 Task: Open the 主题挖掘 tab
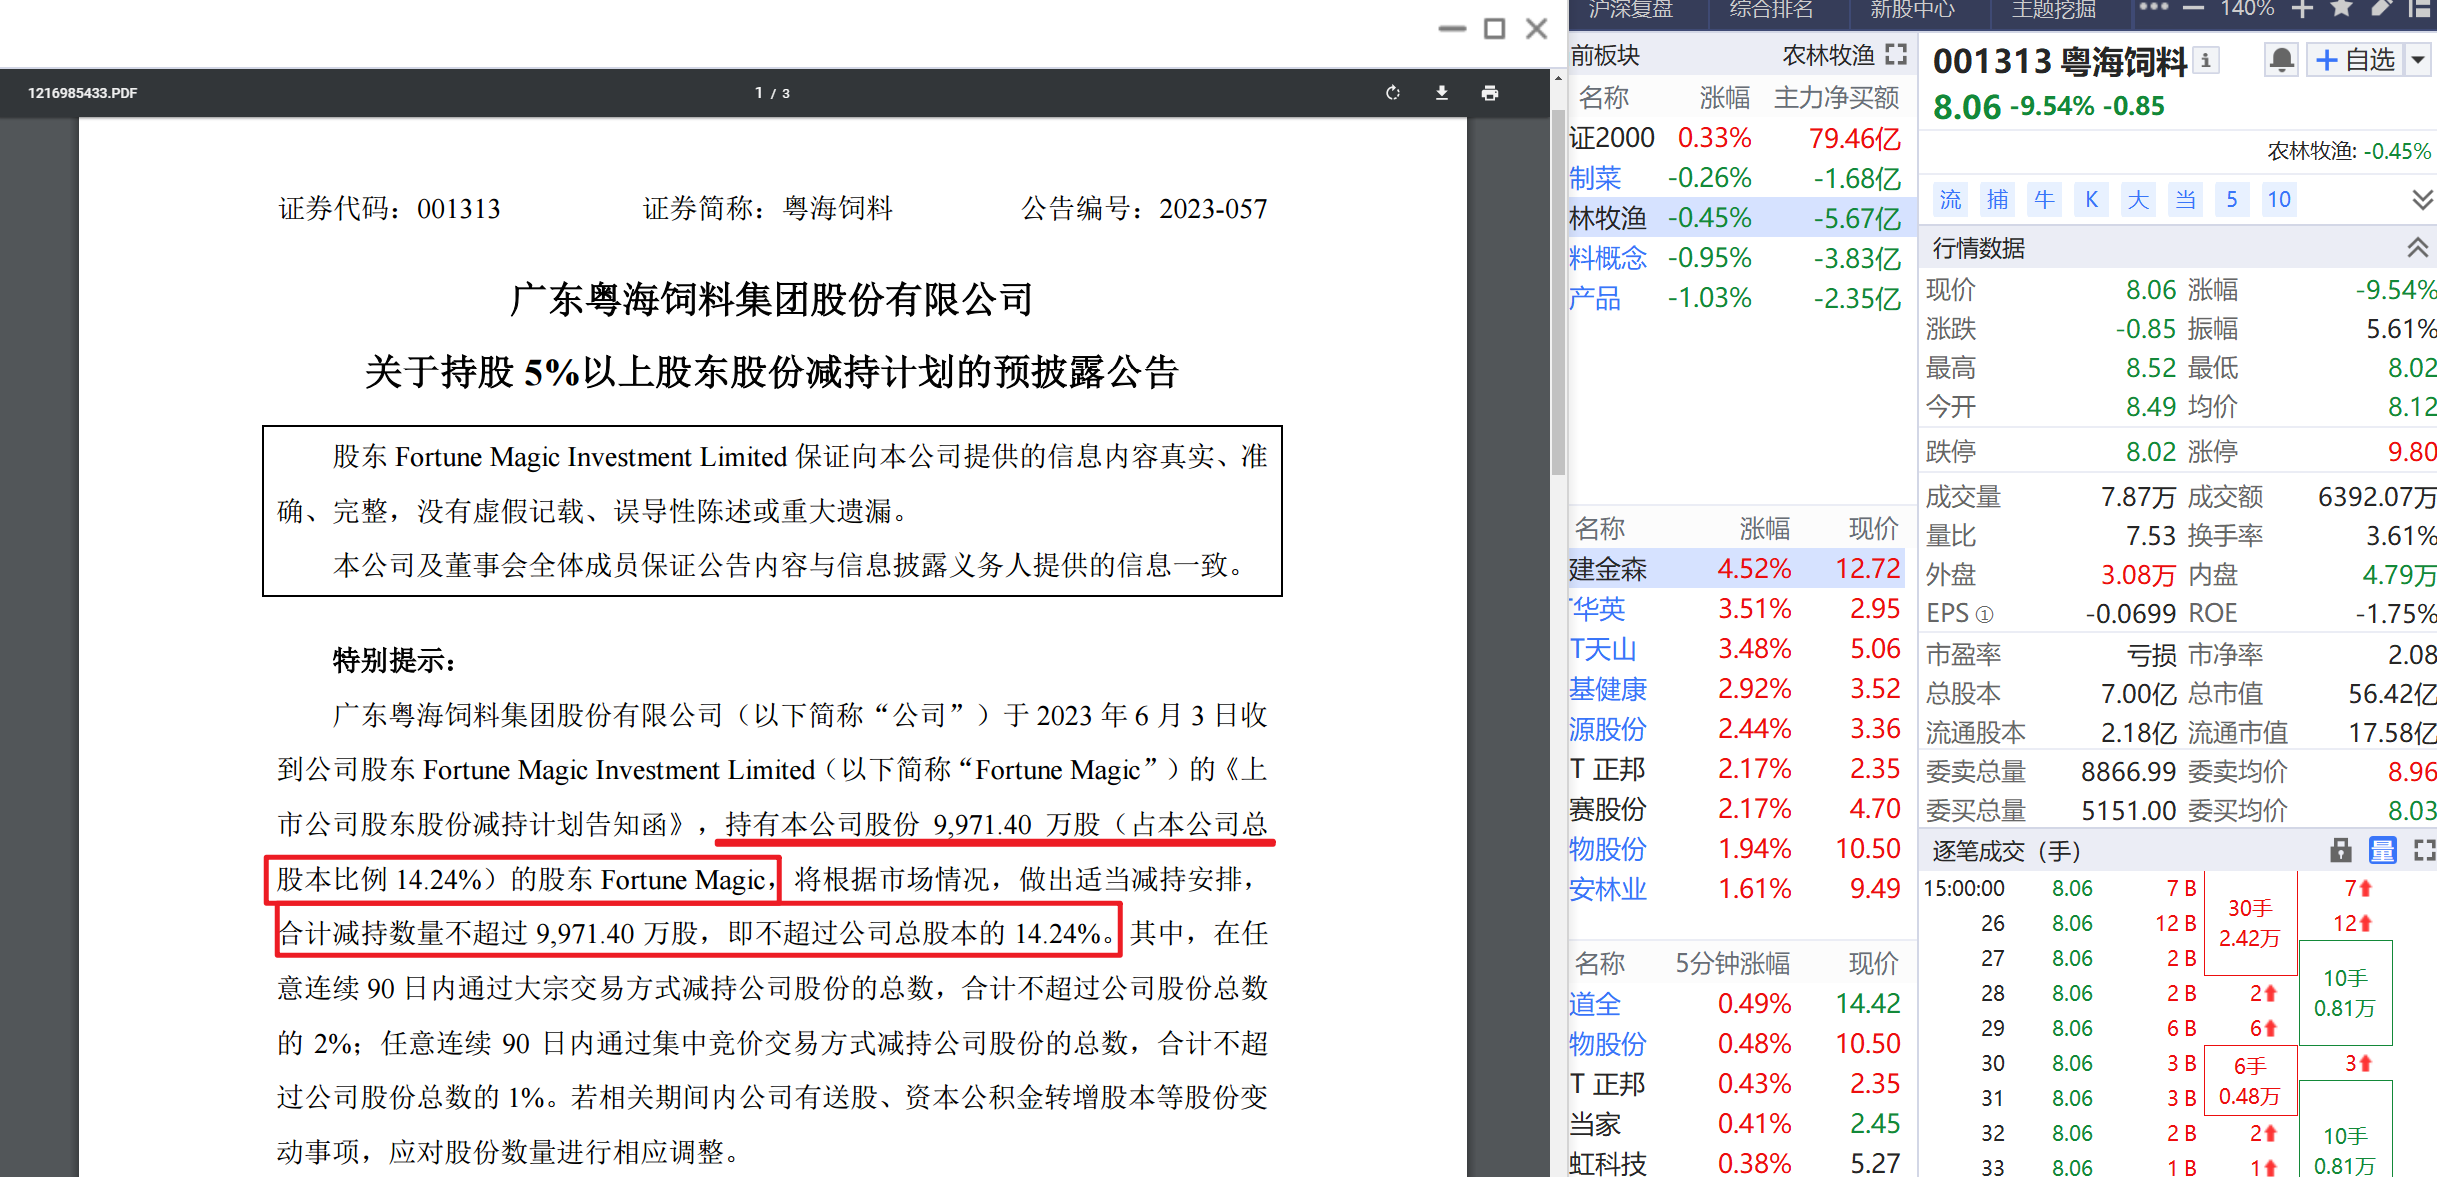coord(2053,10)
